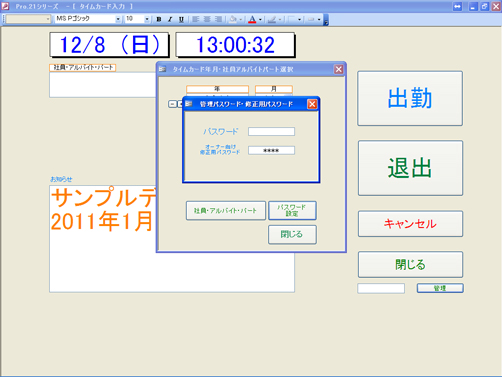Click the small 管理 button
The width and height of the screenshot is (502, 377).
pyautogui.click(x=440, y=288)
